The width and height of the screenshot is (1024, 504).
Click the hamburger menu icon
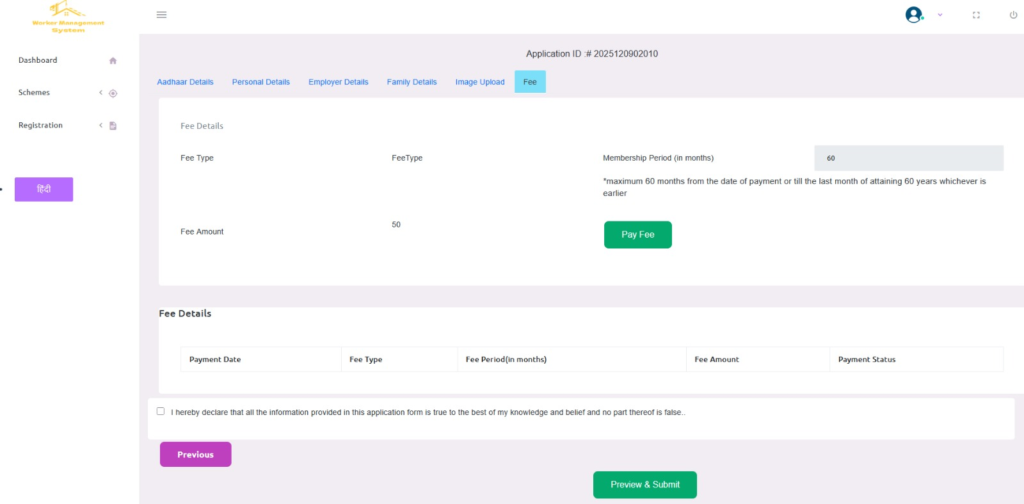pyautogui.click(x=162, y=15)
